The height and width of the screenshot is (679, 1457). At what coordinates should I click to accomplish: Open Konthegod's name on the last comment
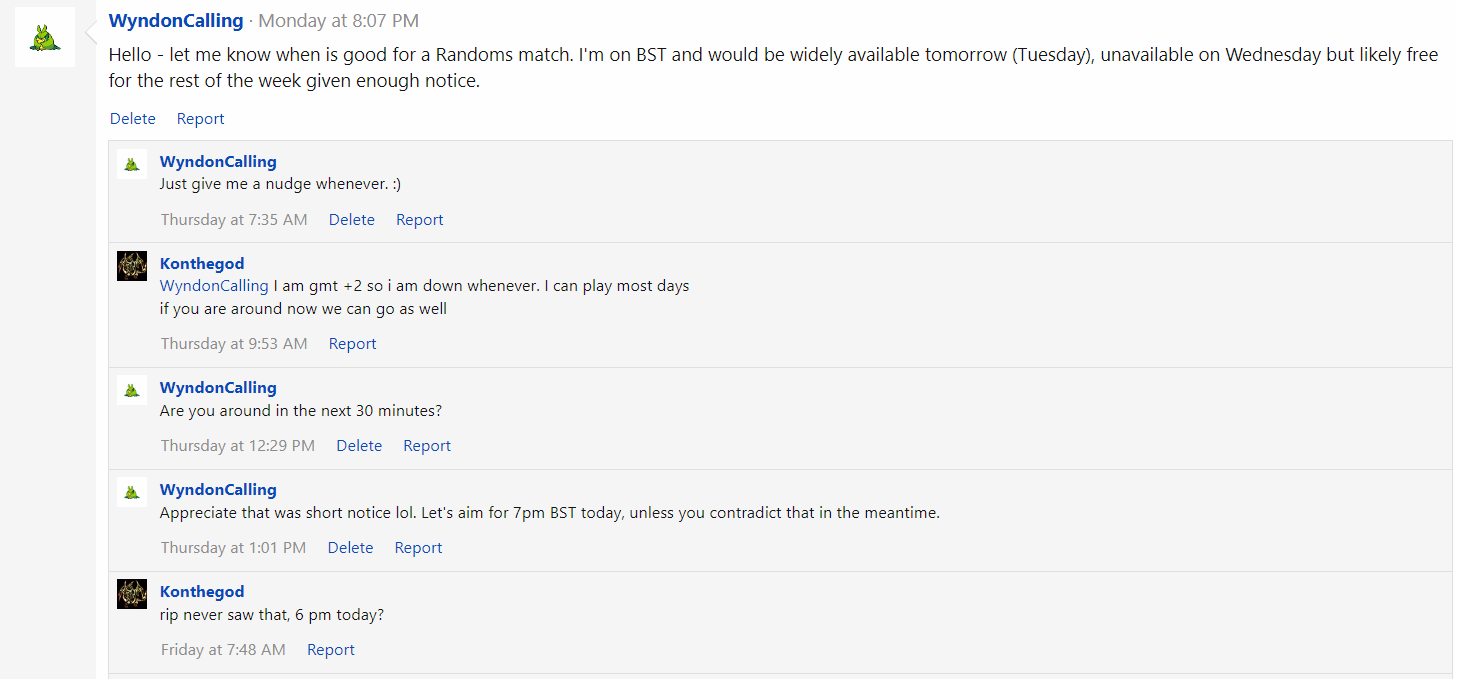coord(202,591)
